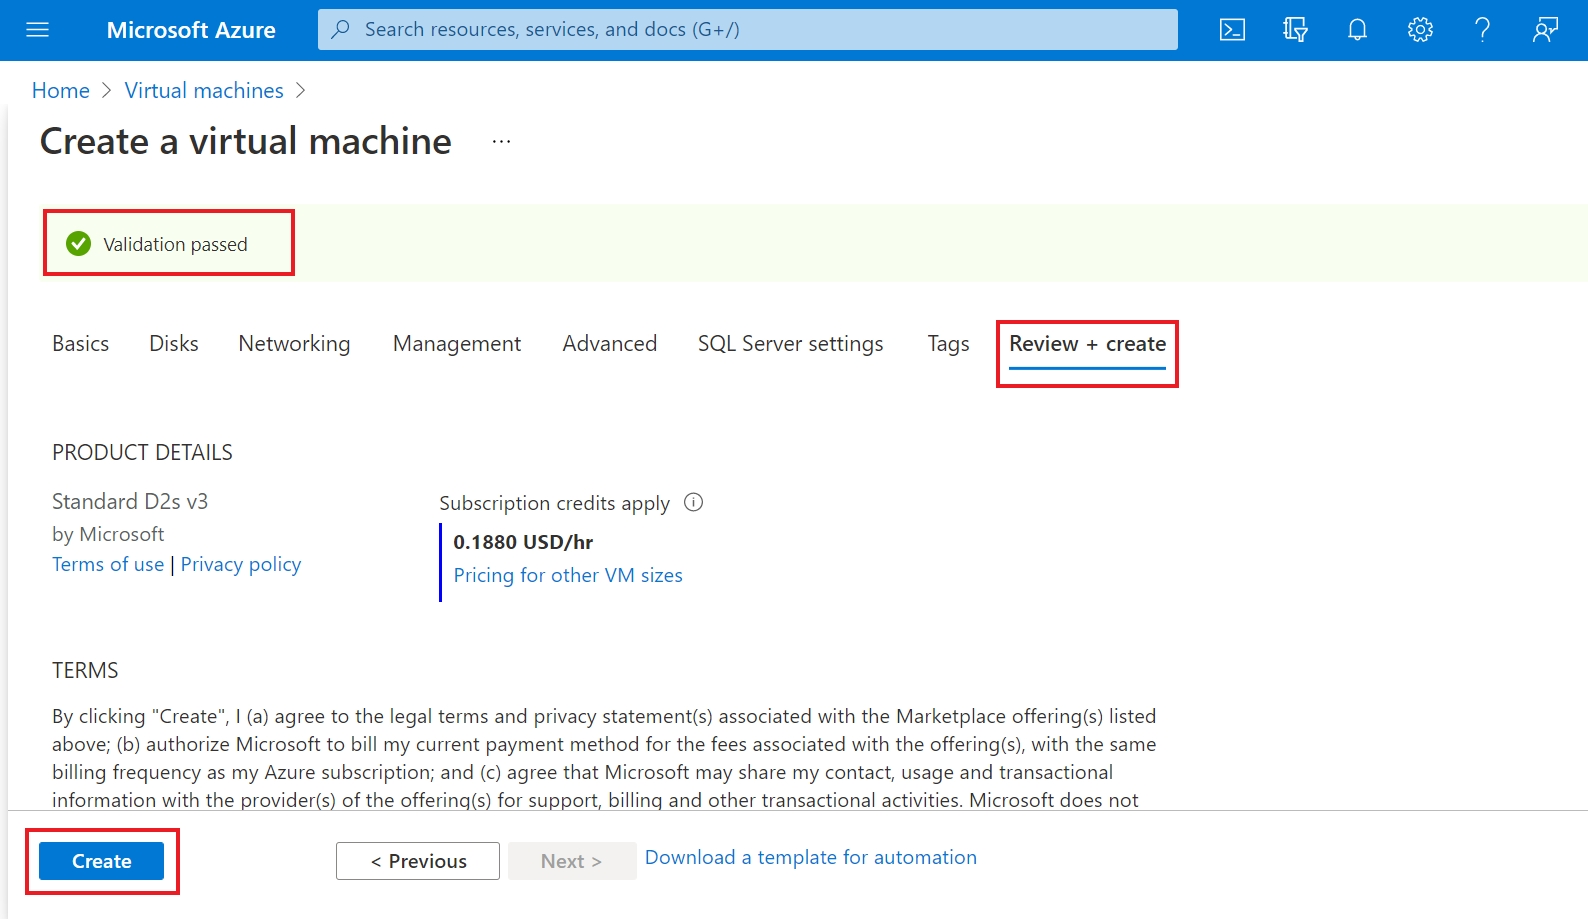Click the search resources input field

747,30
